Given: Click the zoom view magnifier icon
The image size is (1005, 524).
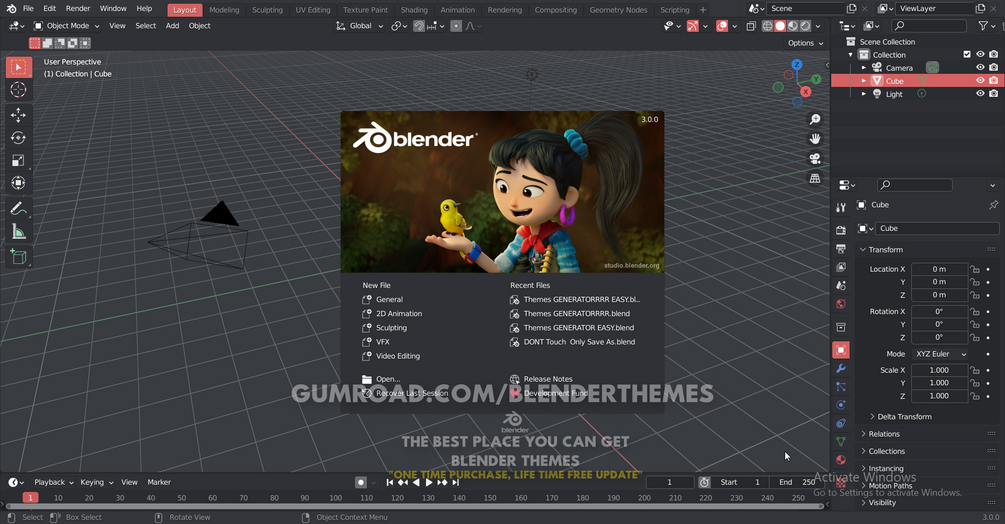Looking at the screenshot, I should coord(815,119).
